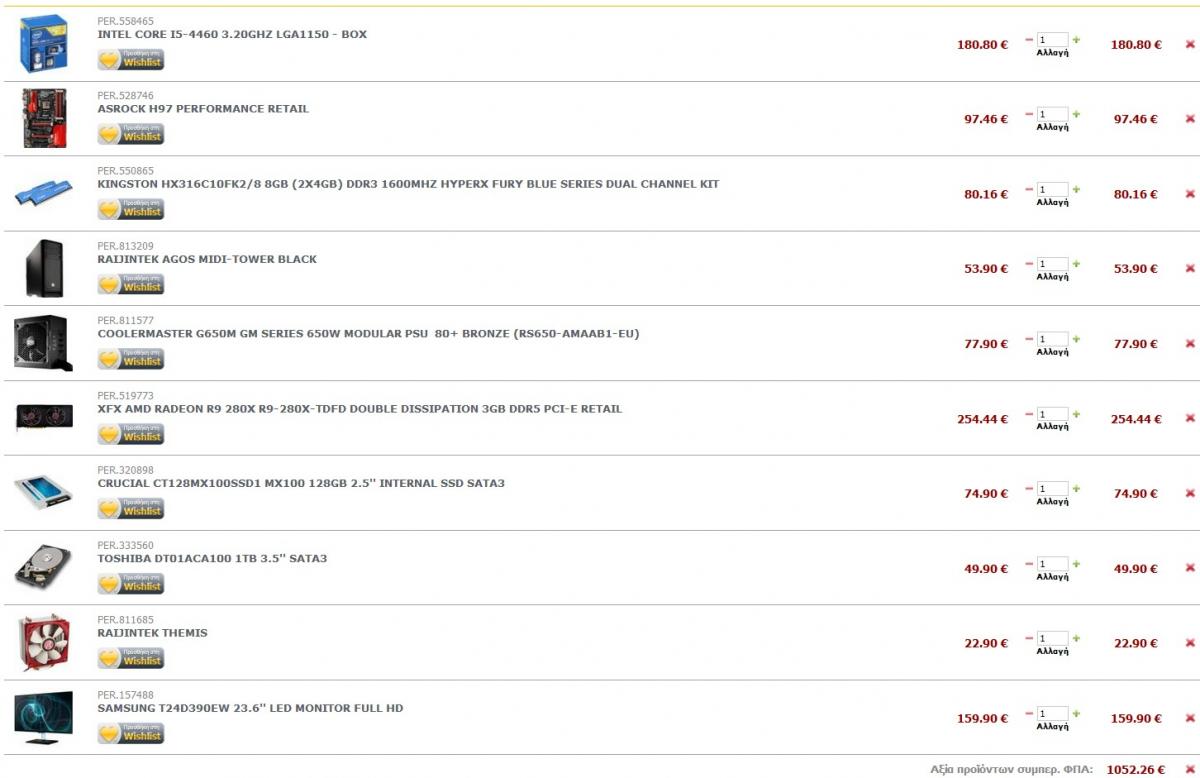Apply Αλλαγή for Samsung monitor
The width and height of the screenshot is (1200, 778).
click(1053, 727)
